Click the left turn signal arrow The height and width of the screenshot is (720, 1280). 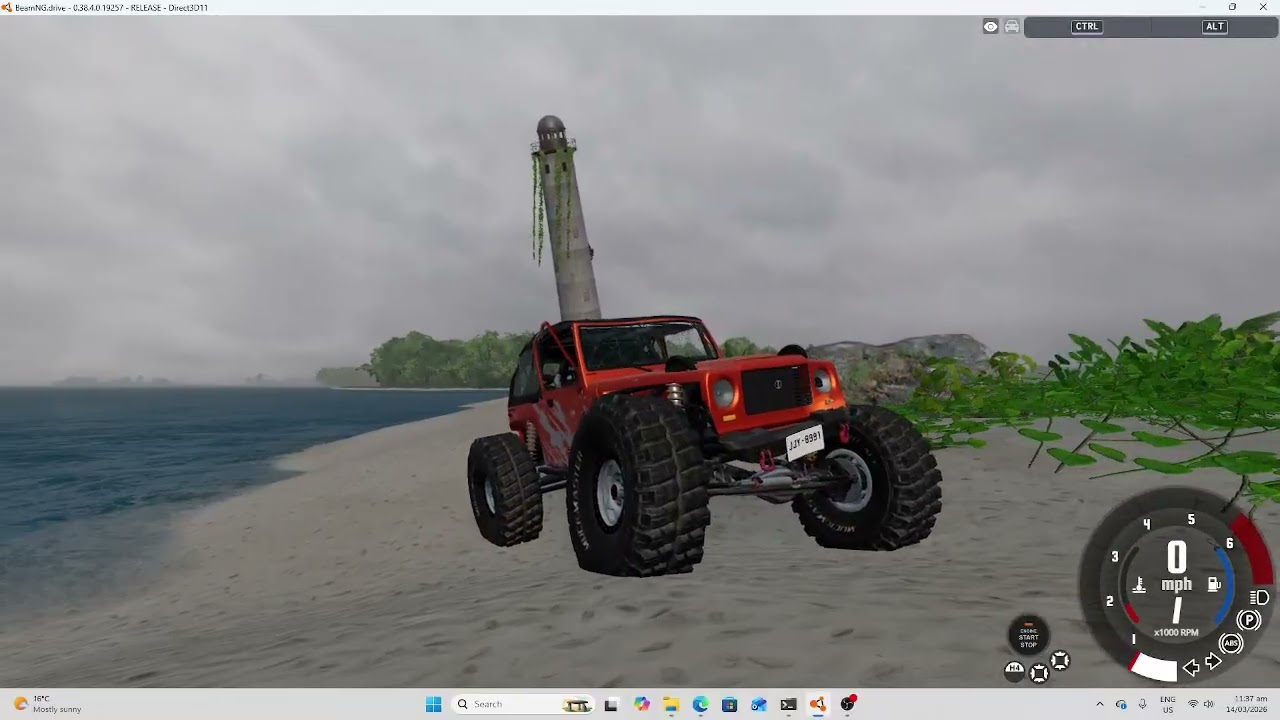point(1191,668)
